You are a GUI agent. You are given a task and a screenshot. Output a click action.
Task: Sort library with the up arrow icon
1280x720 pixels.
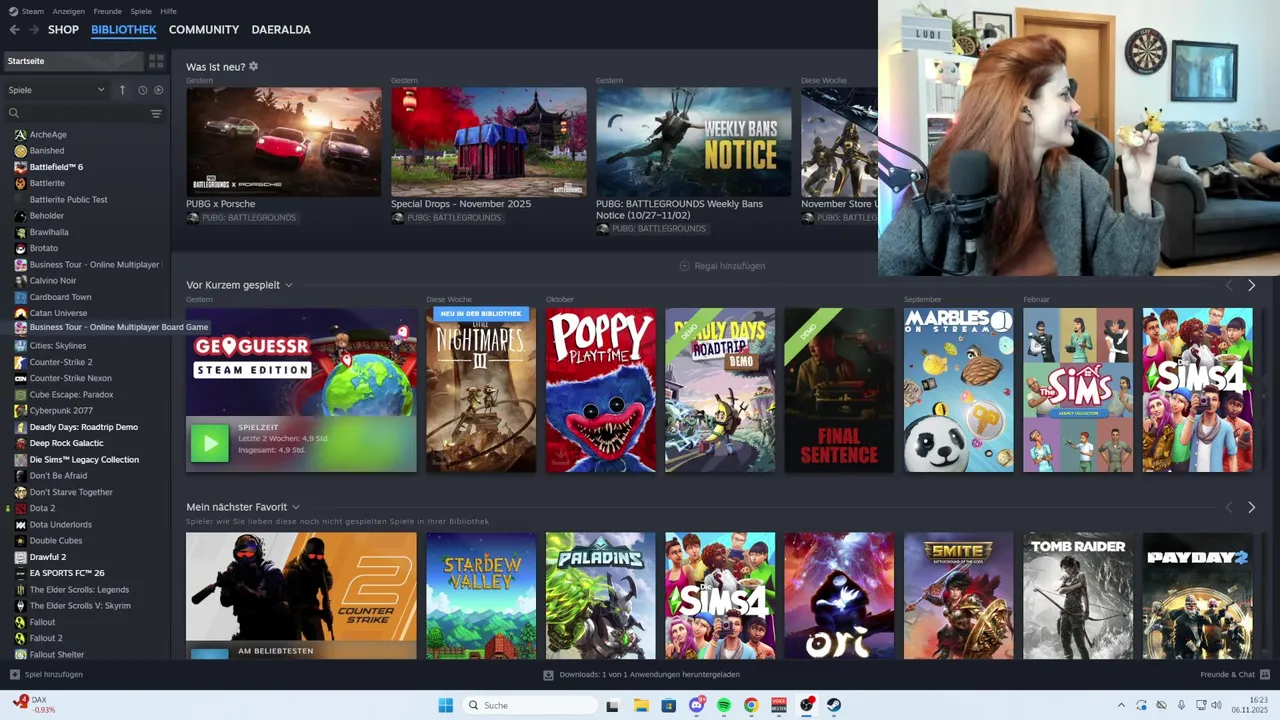(x=123, y=90)
